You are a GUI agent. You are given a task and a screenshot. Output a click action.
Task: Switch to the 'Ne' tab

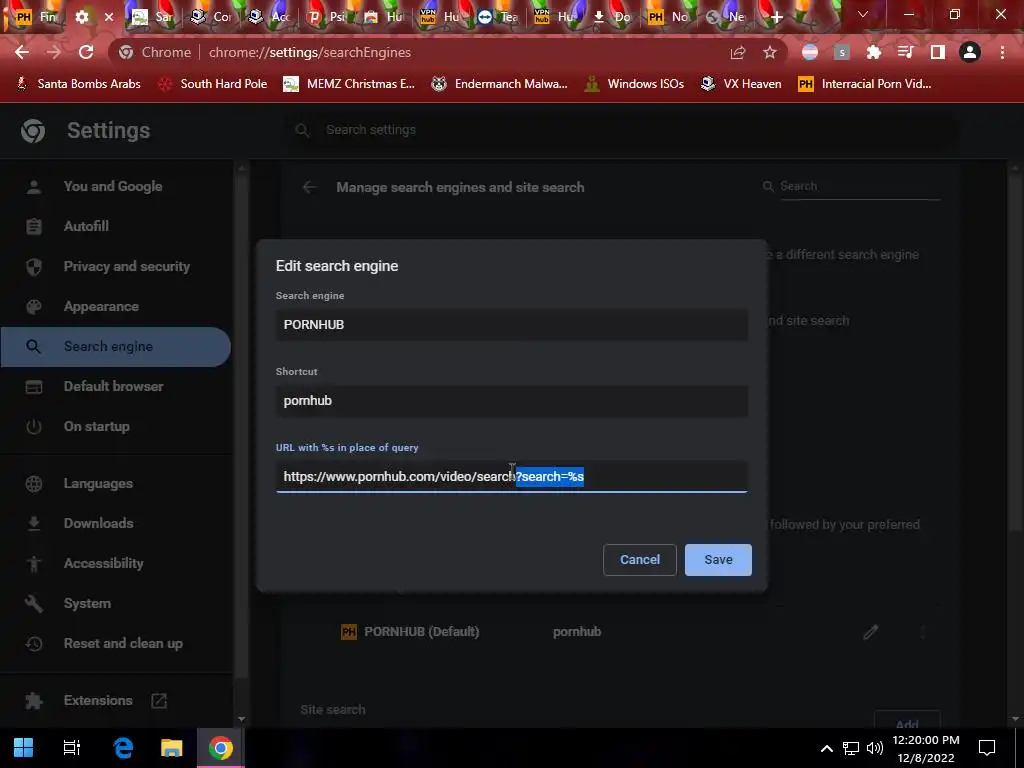[x=725, y=17]
